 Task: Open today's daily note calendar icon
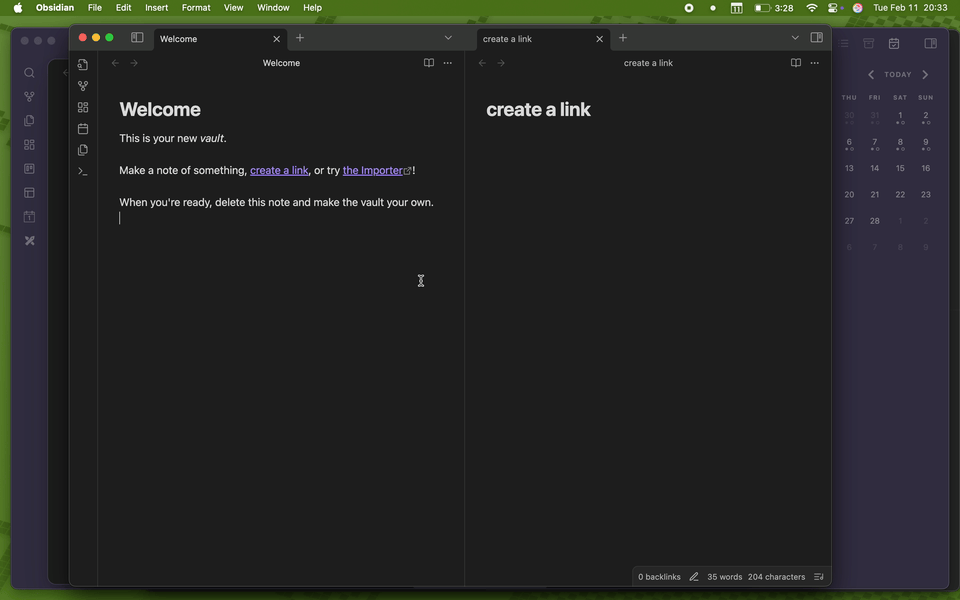click(x=83, y=129)
